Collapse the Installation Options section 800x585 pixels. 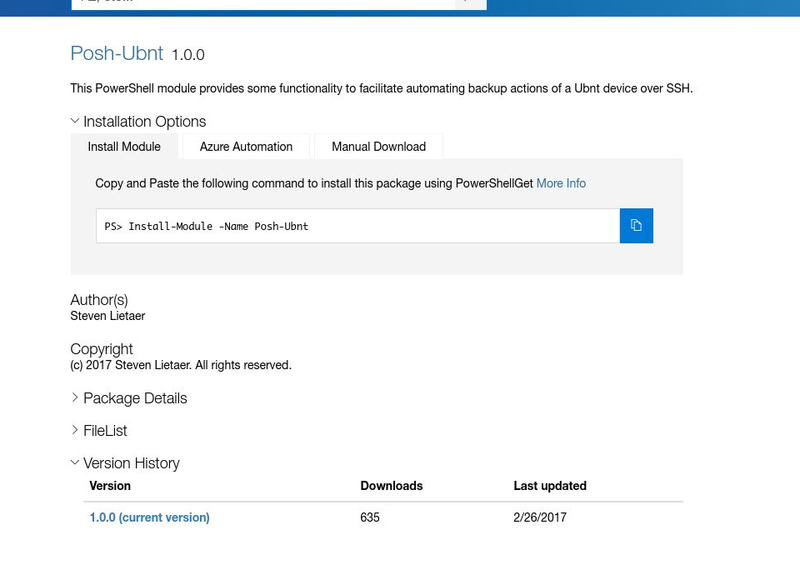[x=138, y=121]
